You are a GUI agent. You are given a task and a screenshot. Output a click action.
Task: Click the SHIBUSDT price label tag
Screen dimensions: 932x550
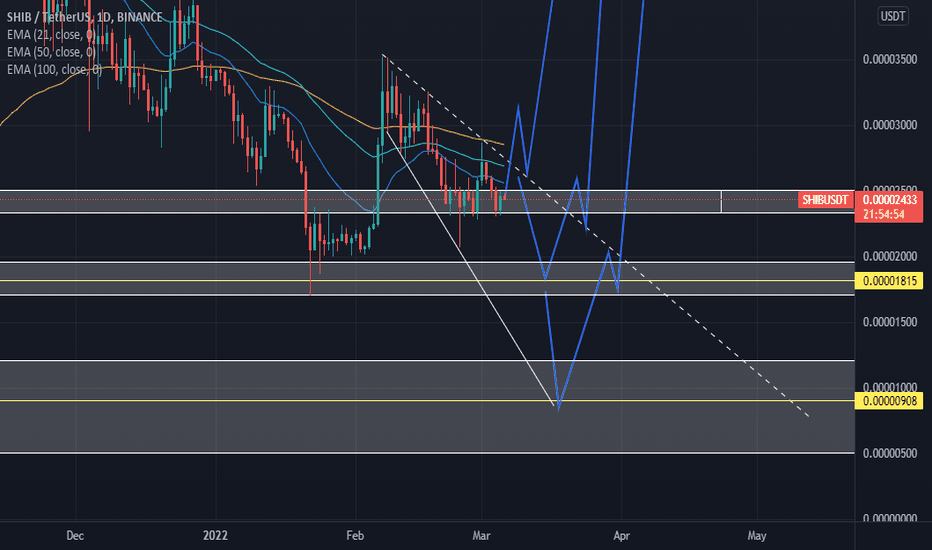[825, 200]
